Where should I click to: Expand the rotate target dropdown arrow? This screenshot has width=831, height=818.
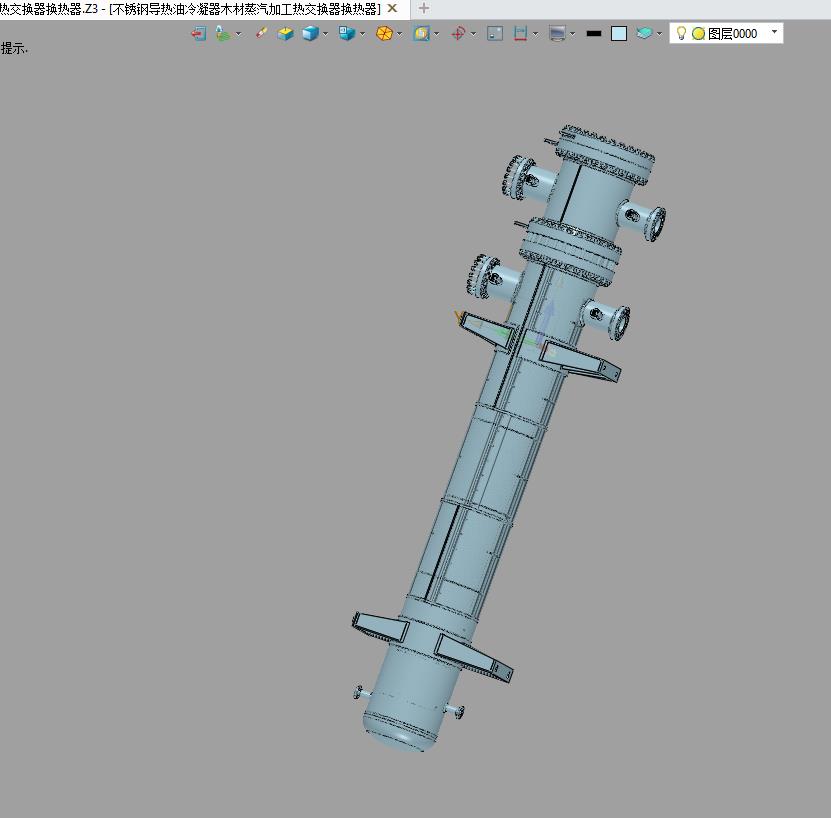(473, 34)
